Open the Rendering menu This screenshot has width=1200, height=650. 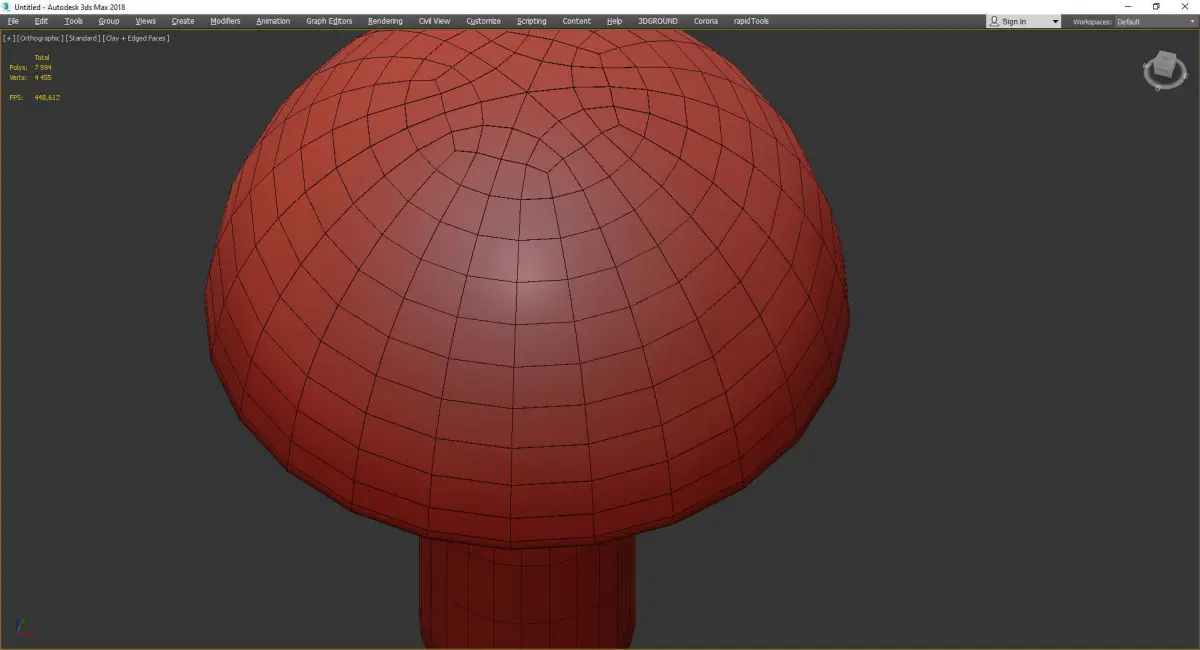385,21
